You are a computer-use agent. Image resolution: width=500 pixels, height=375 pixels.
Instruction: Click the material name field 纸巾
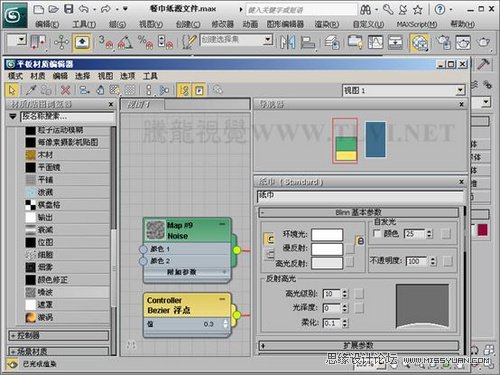360,196
